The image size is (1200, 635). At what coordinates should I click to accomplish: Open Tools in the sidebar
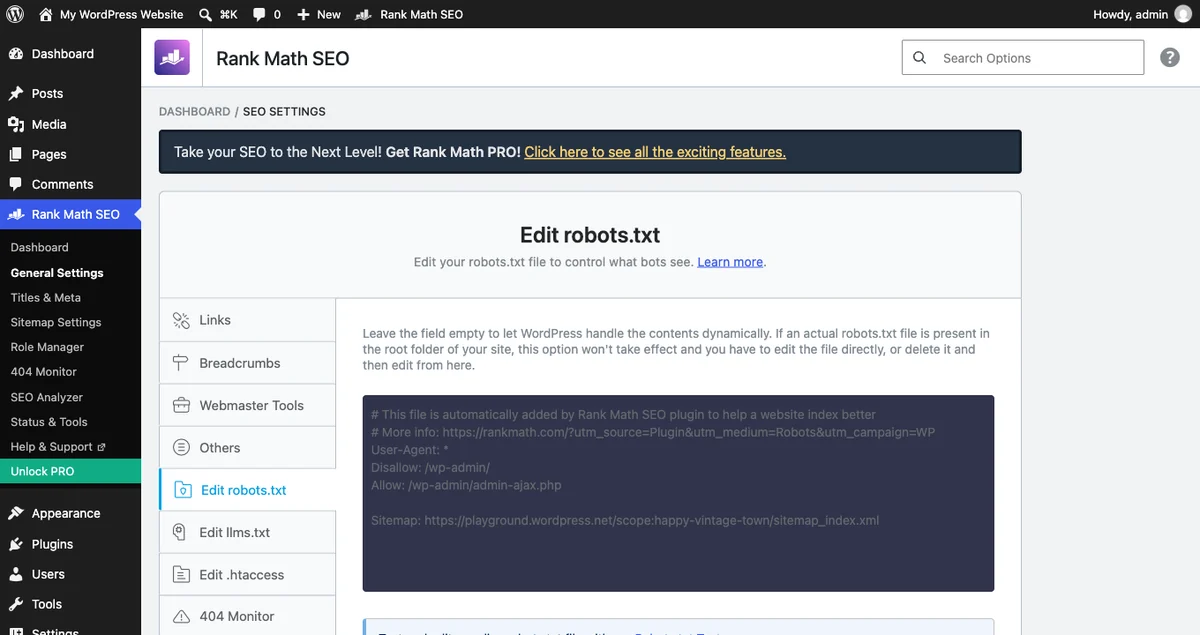70,604
